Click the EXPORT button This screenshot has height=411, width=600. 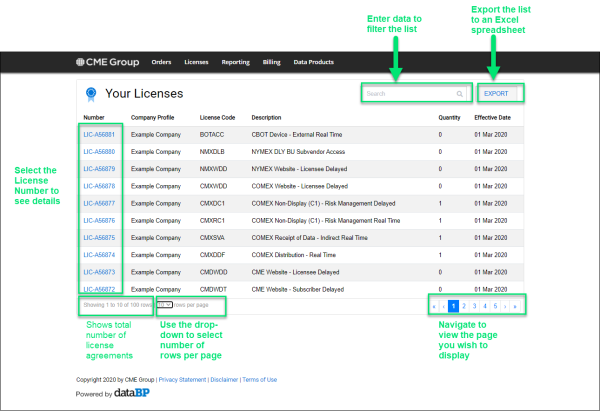pyautogui.click(x=496, y=94)
